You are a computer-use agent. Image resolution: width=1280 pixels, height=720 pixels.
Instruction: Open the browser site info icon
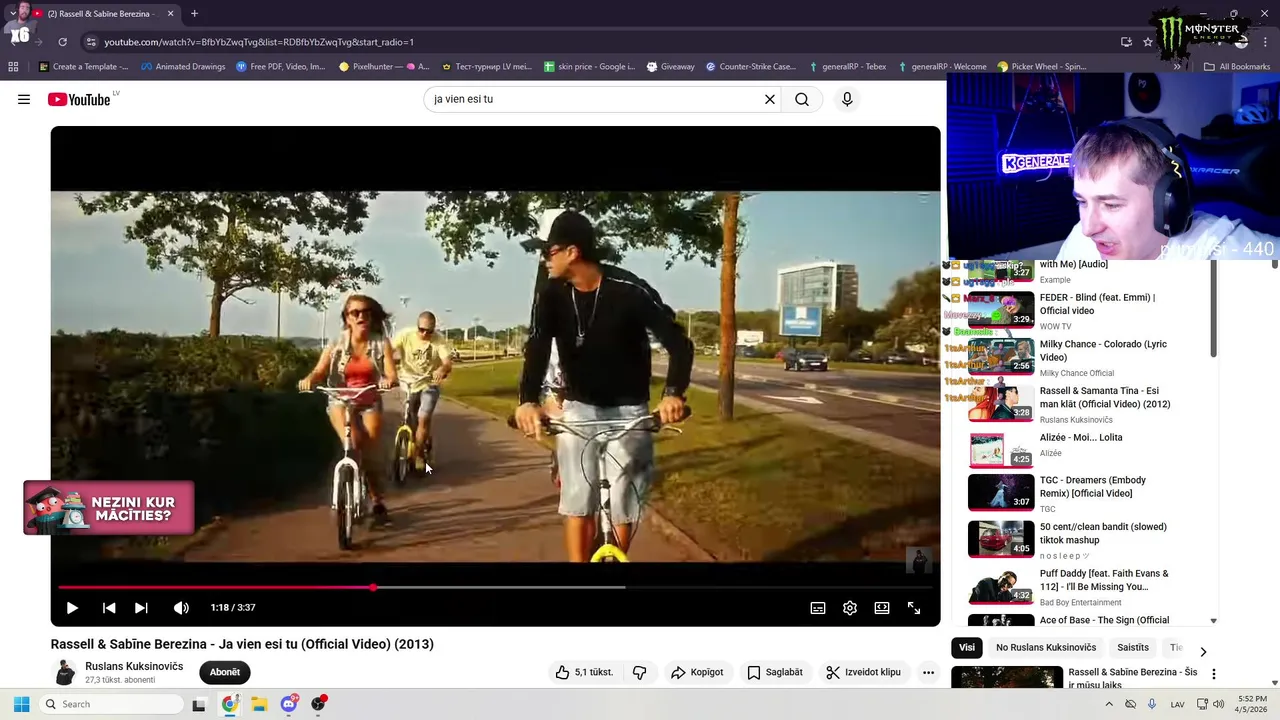coord(91,42)
